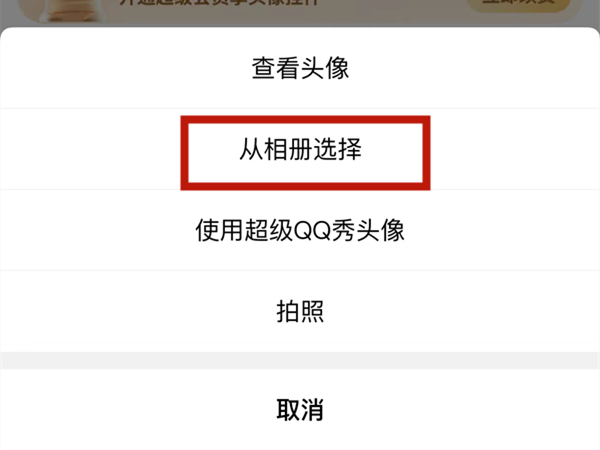Tap the bold 取消 text at the bottom
Screen dimensions: 600x450
pos(300,409)
